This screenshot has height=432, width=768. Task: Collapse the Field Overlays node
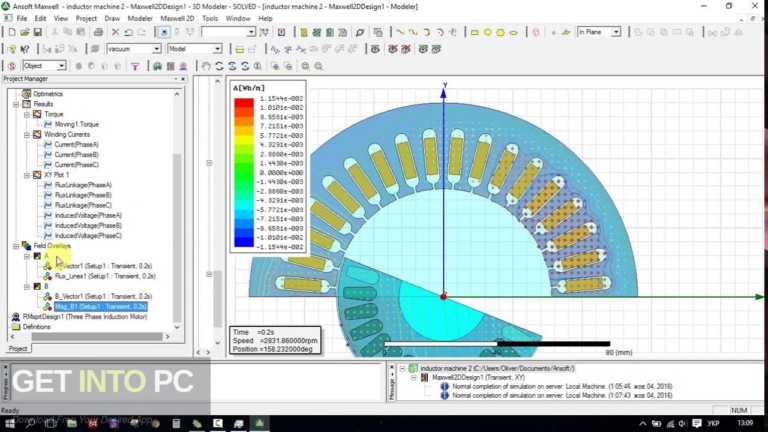tap(16, 246)
